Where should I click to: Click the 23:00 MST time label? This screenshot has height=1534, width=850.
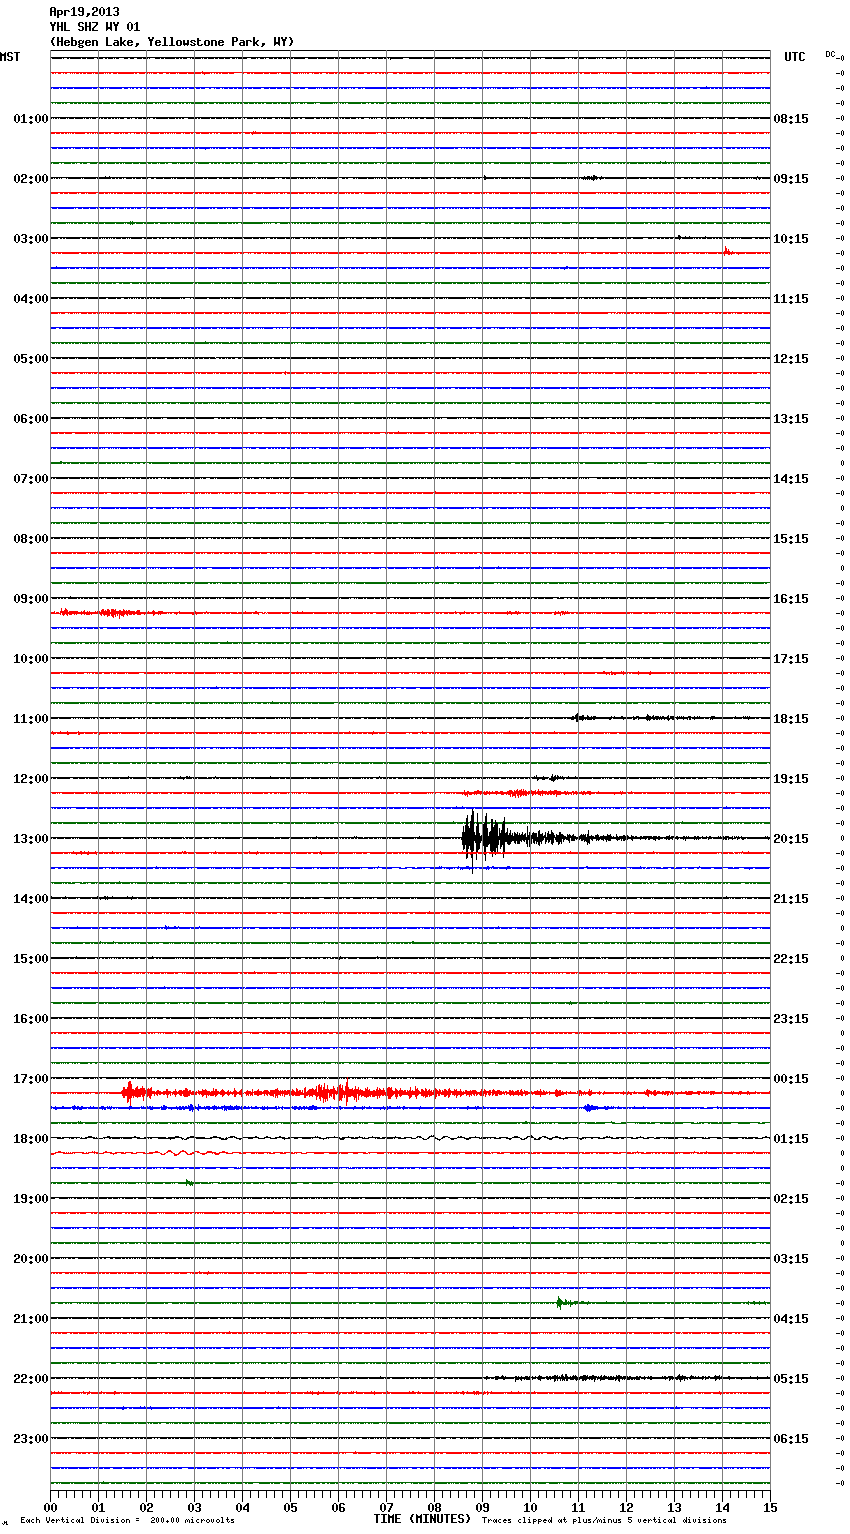click(x=30, y=1439)
